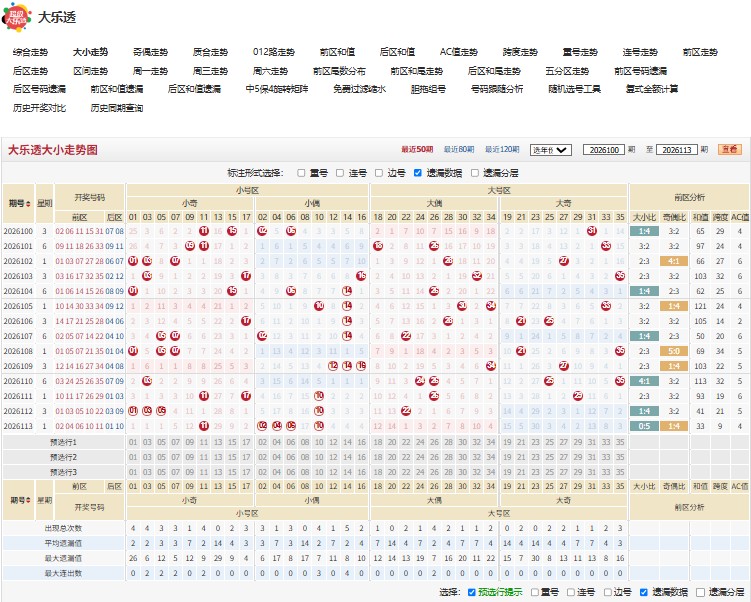Screen dimensions: 751x602
Task: Focus the start issue field 2026100
Action: click(604, 150)
